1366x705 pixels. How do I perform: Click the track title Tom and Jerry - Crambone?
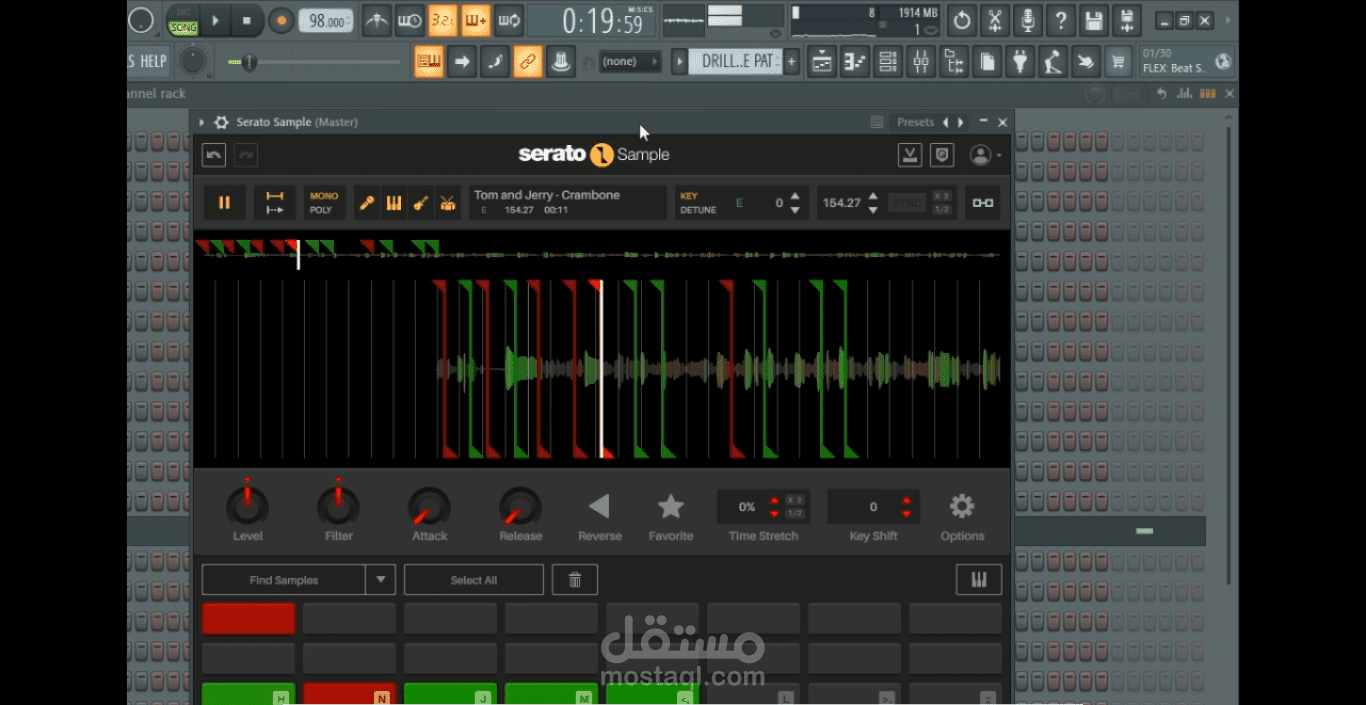click(x=547, y=195)
